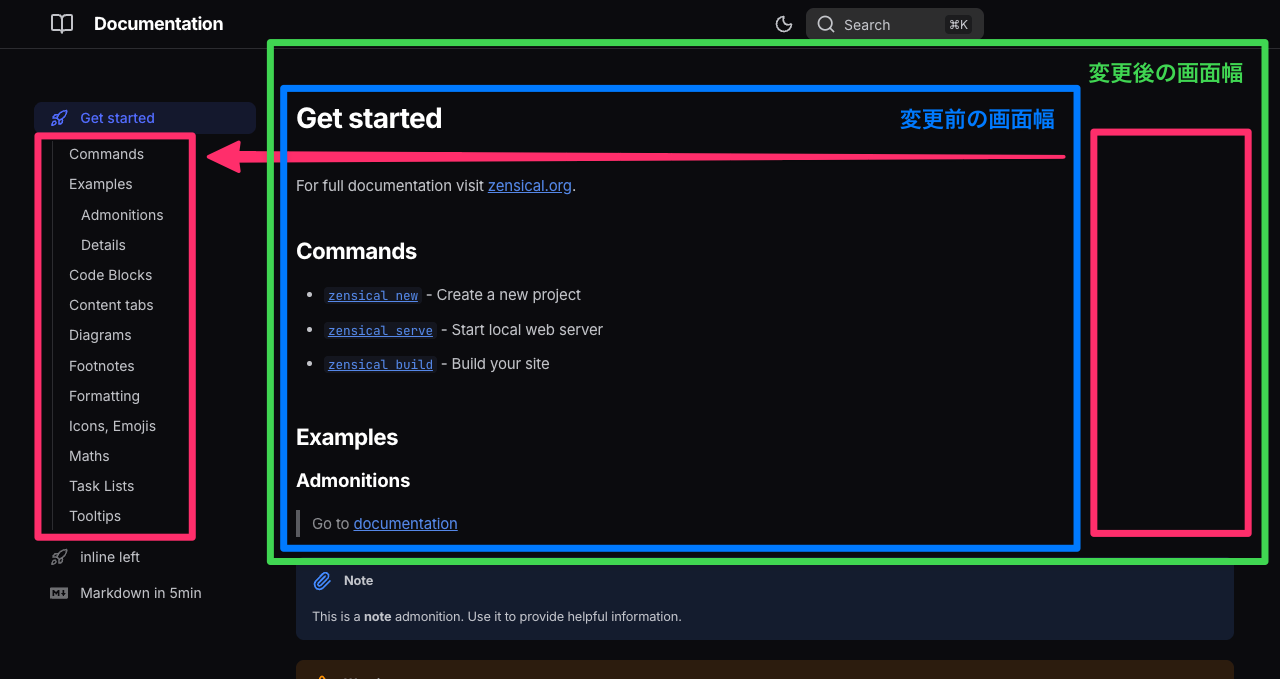Click the rocket icon beside Get started
This screenshot has height=679, width=1280.
60,118
